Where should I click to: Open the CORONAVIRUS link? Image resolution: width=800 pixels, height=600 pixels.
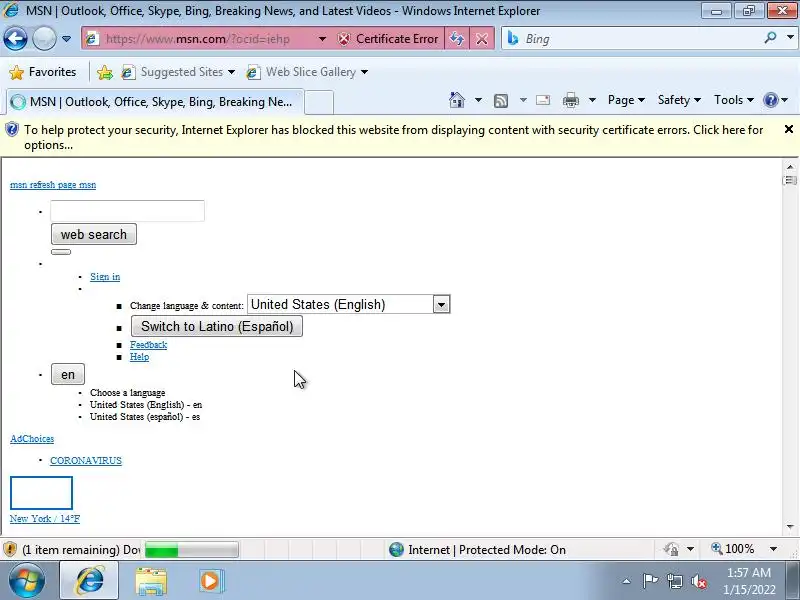pyautogui.click(x=86, y=461)
